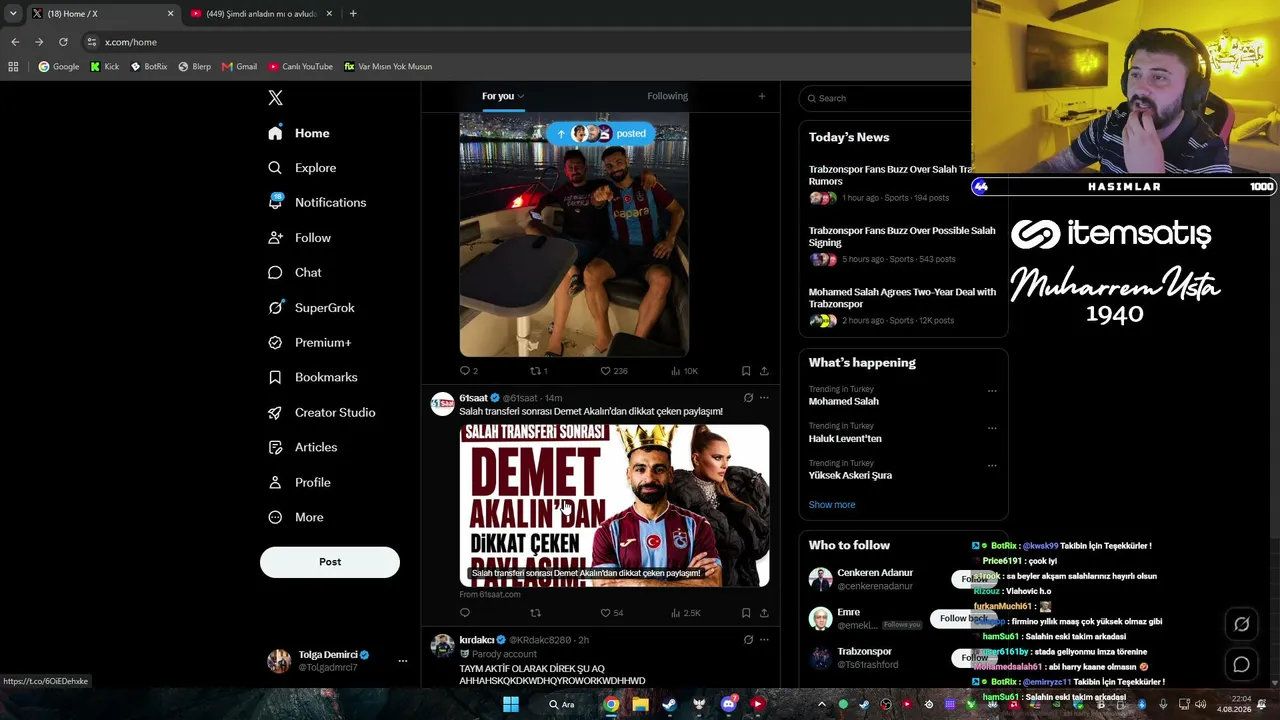1280x720 pixels.
Task: Open a new browser tab
Action: click(x=353, y=14)
